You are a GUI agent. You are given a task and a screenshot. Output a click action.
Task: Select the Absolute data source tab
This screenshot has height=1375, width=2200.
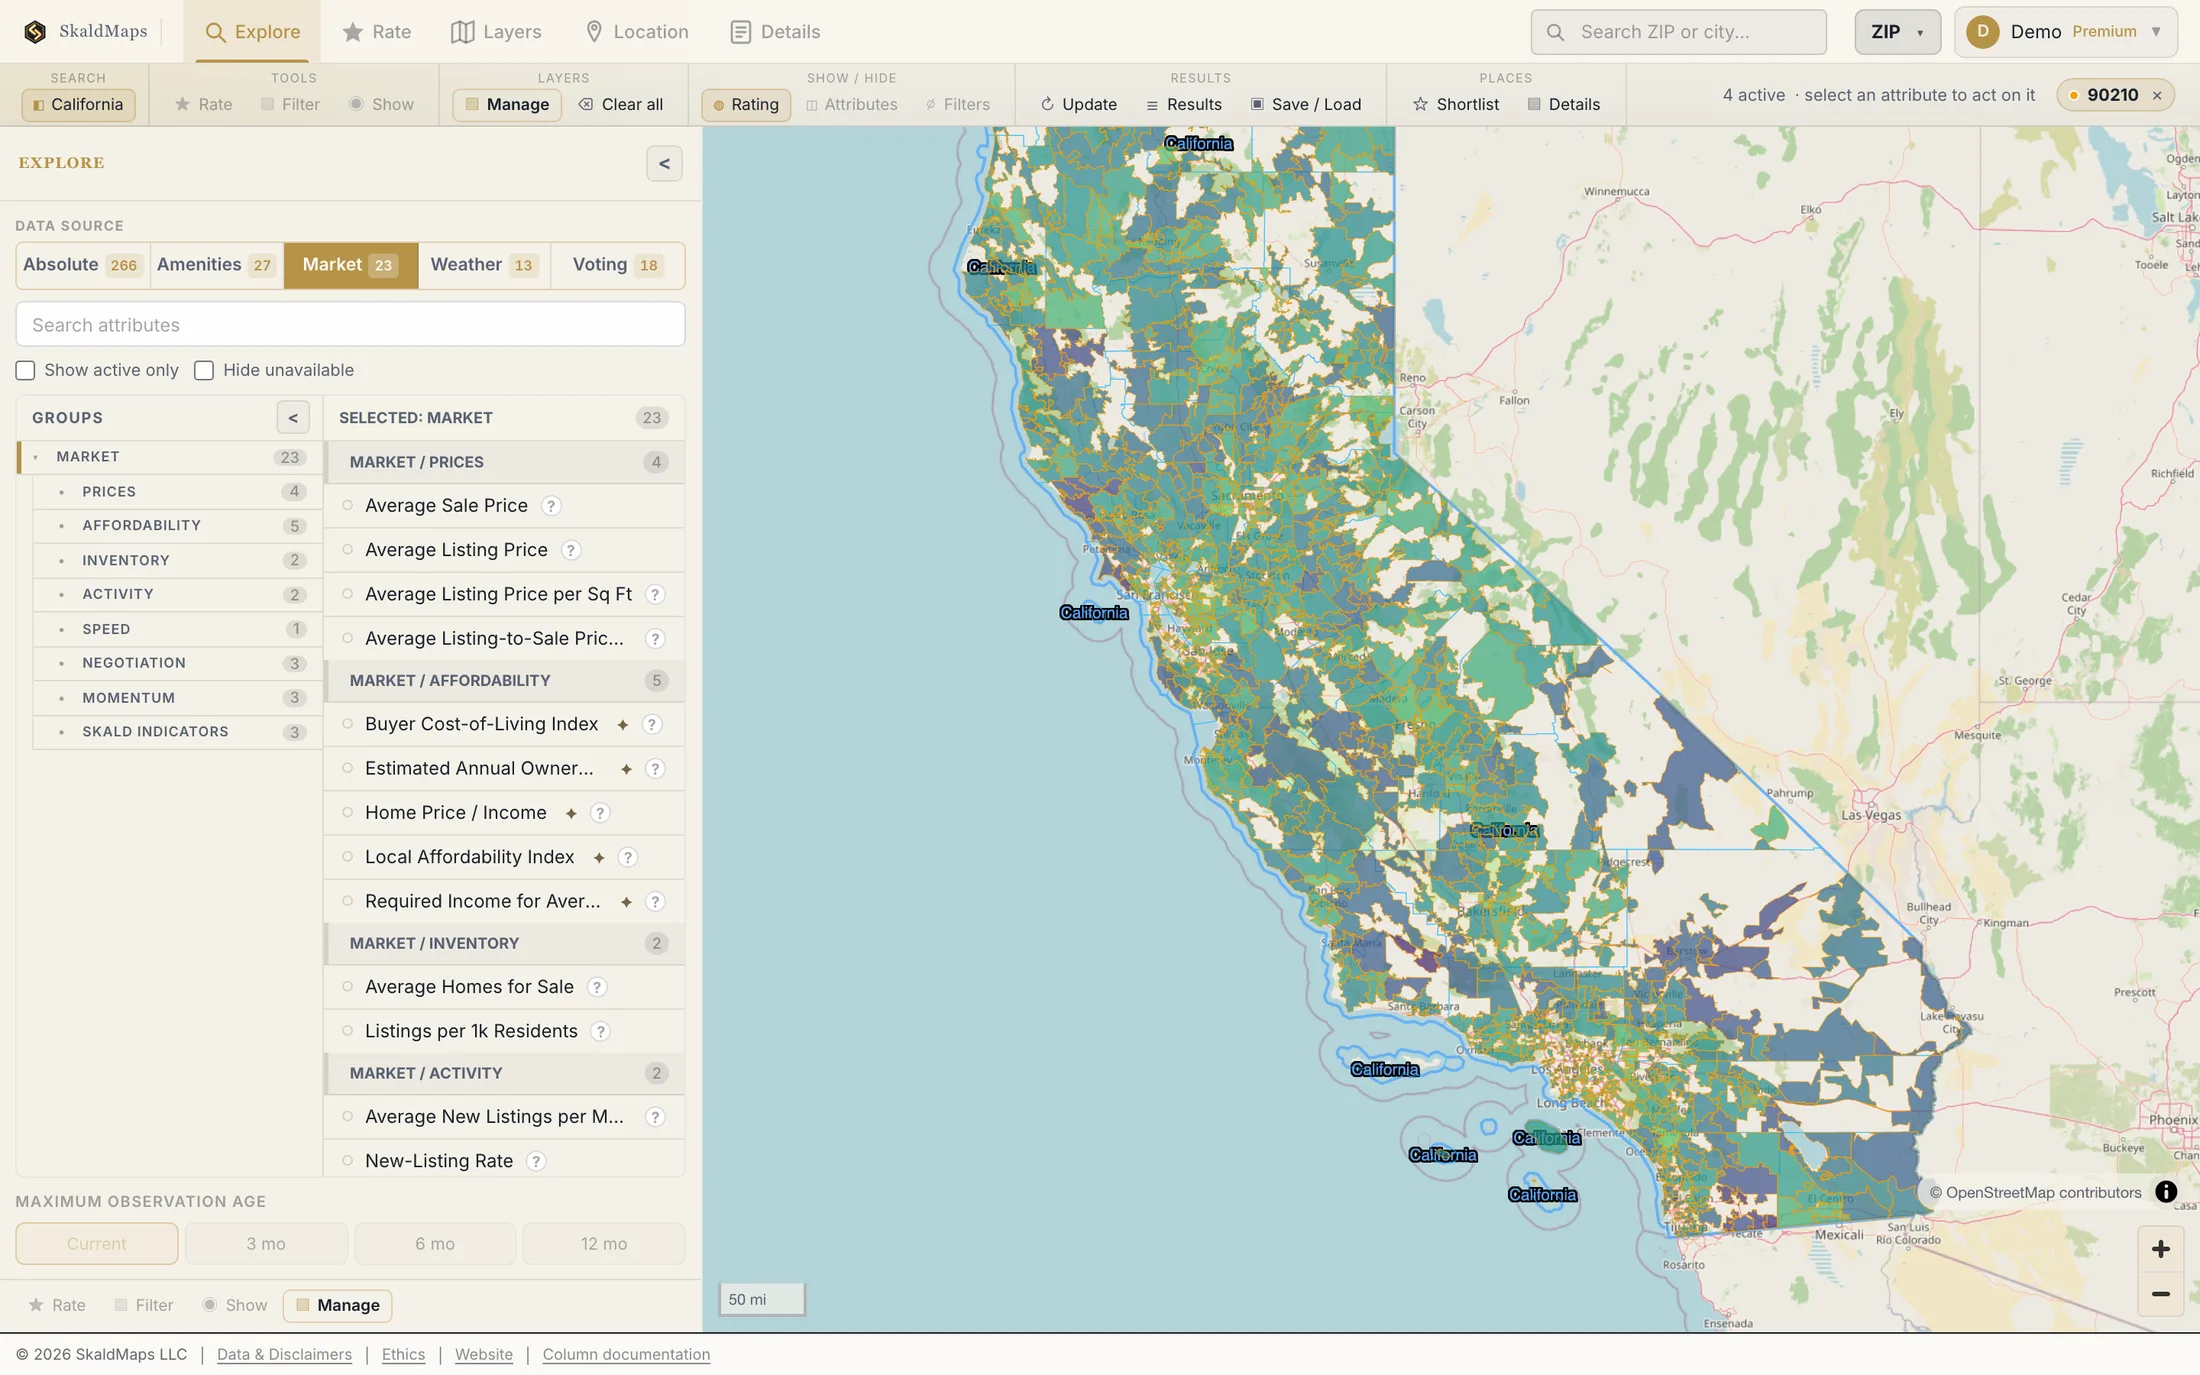(x=82, y=265)
